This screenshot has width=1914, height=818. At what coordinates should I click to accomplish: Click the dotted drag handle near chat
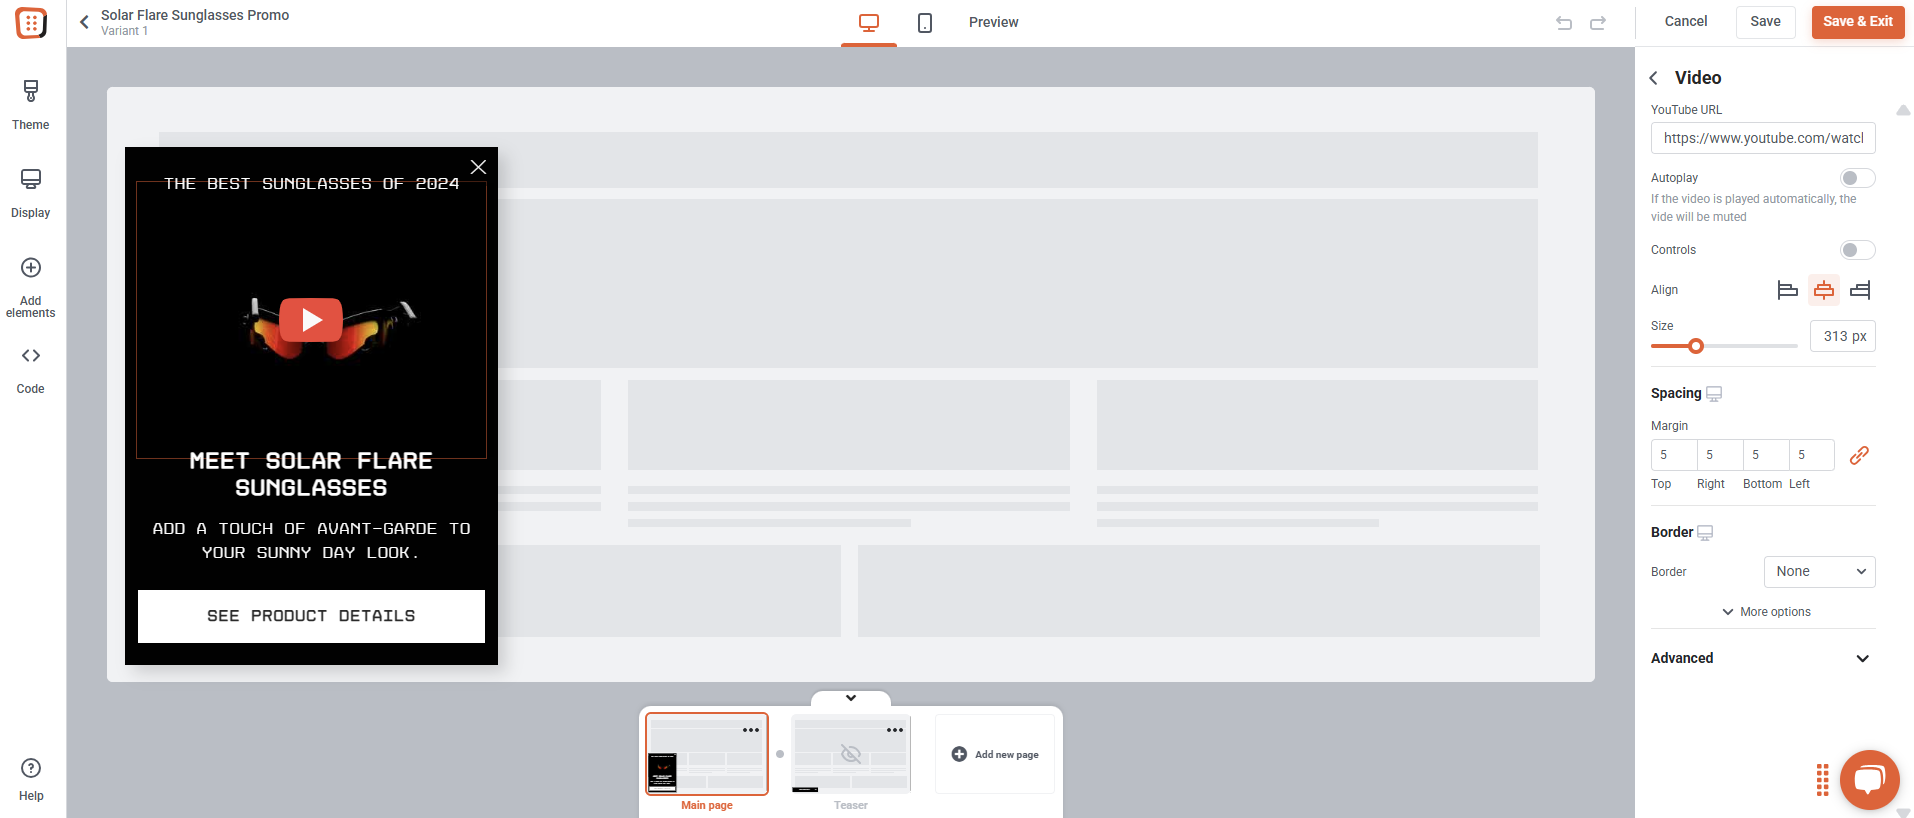(1823, 780)
